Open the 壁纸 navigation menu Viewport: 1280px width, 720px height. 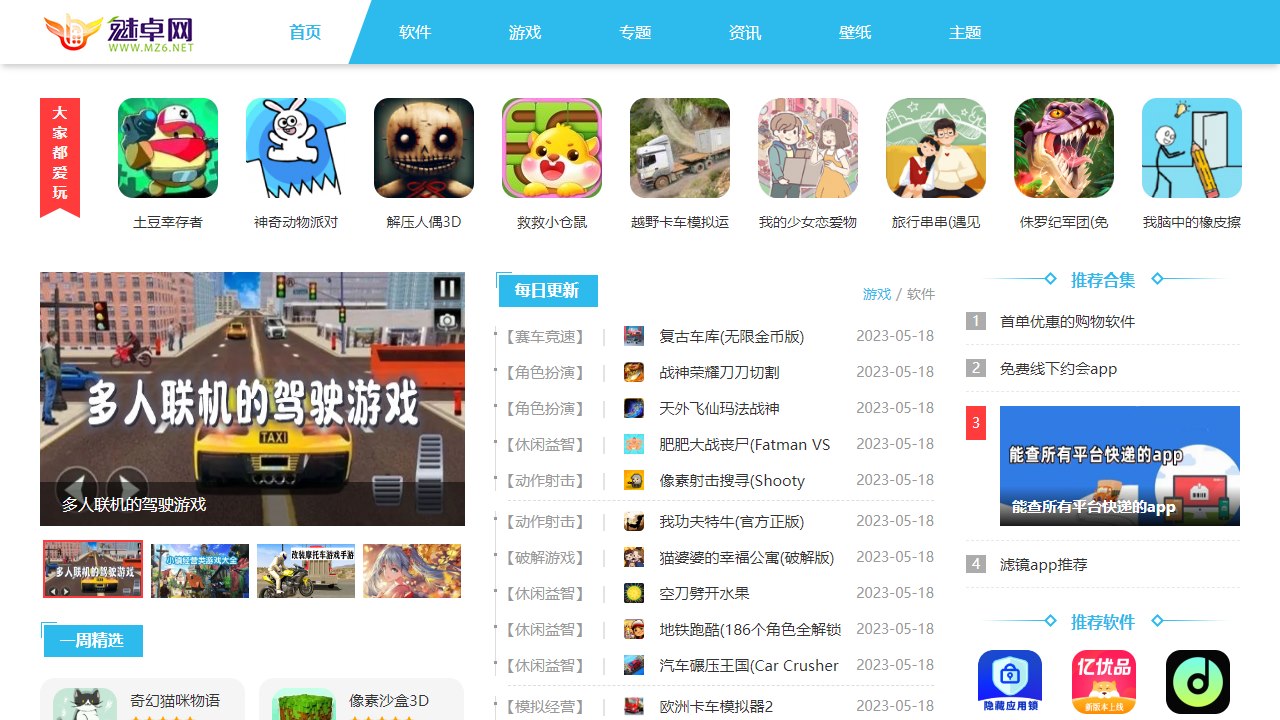[x=855, y=32]
